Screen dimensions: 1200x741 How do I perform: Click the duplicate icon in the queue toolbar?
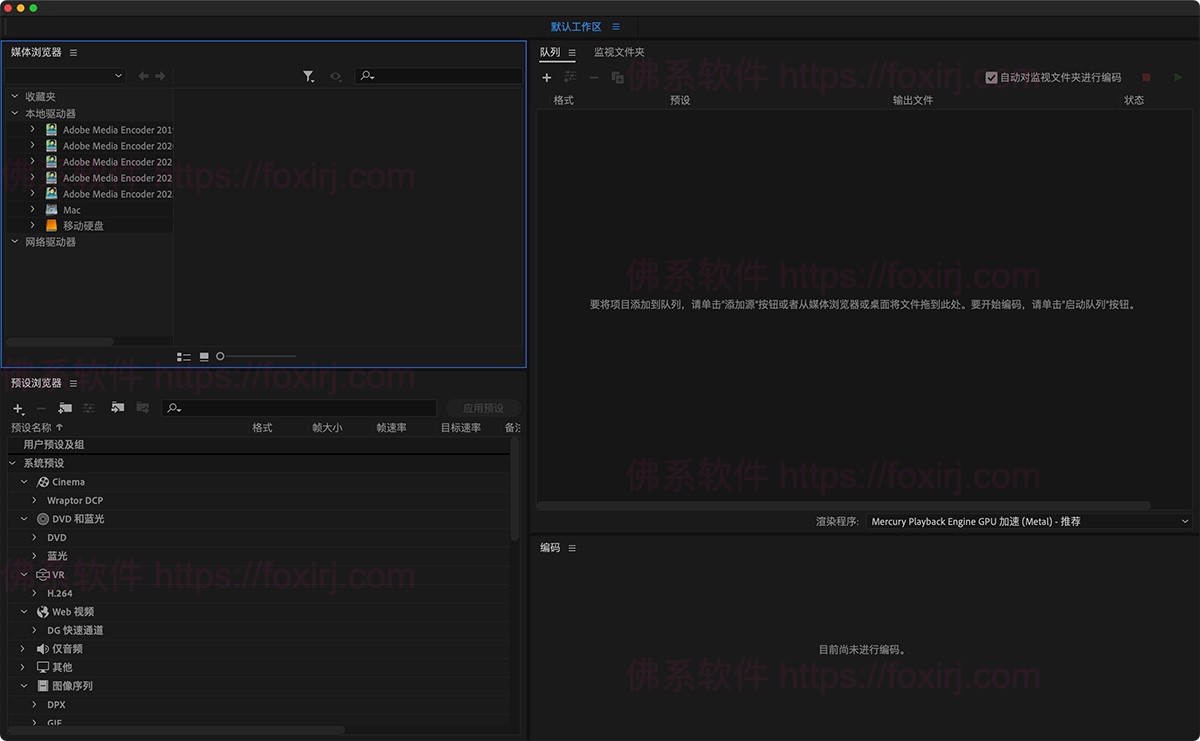617,77
